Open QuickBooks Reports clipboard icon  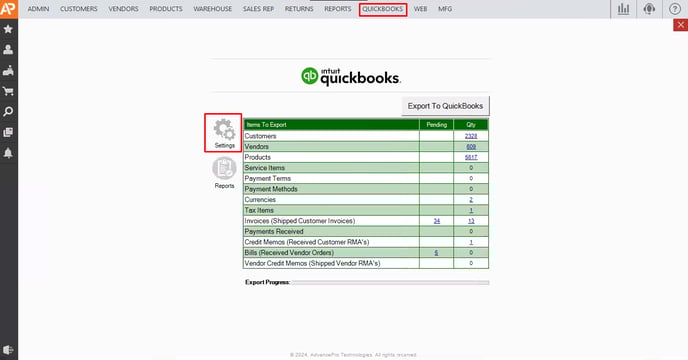tap(224, 173)
